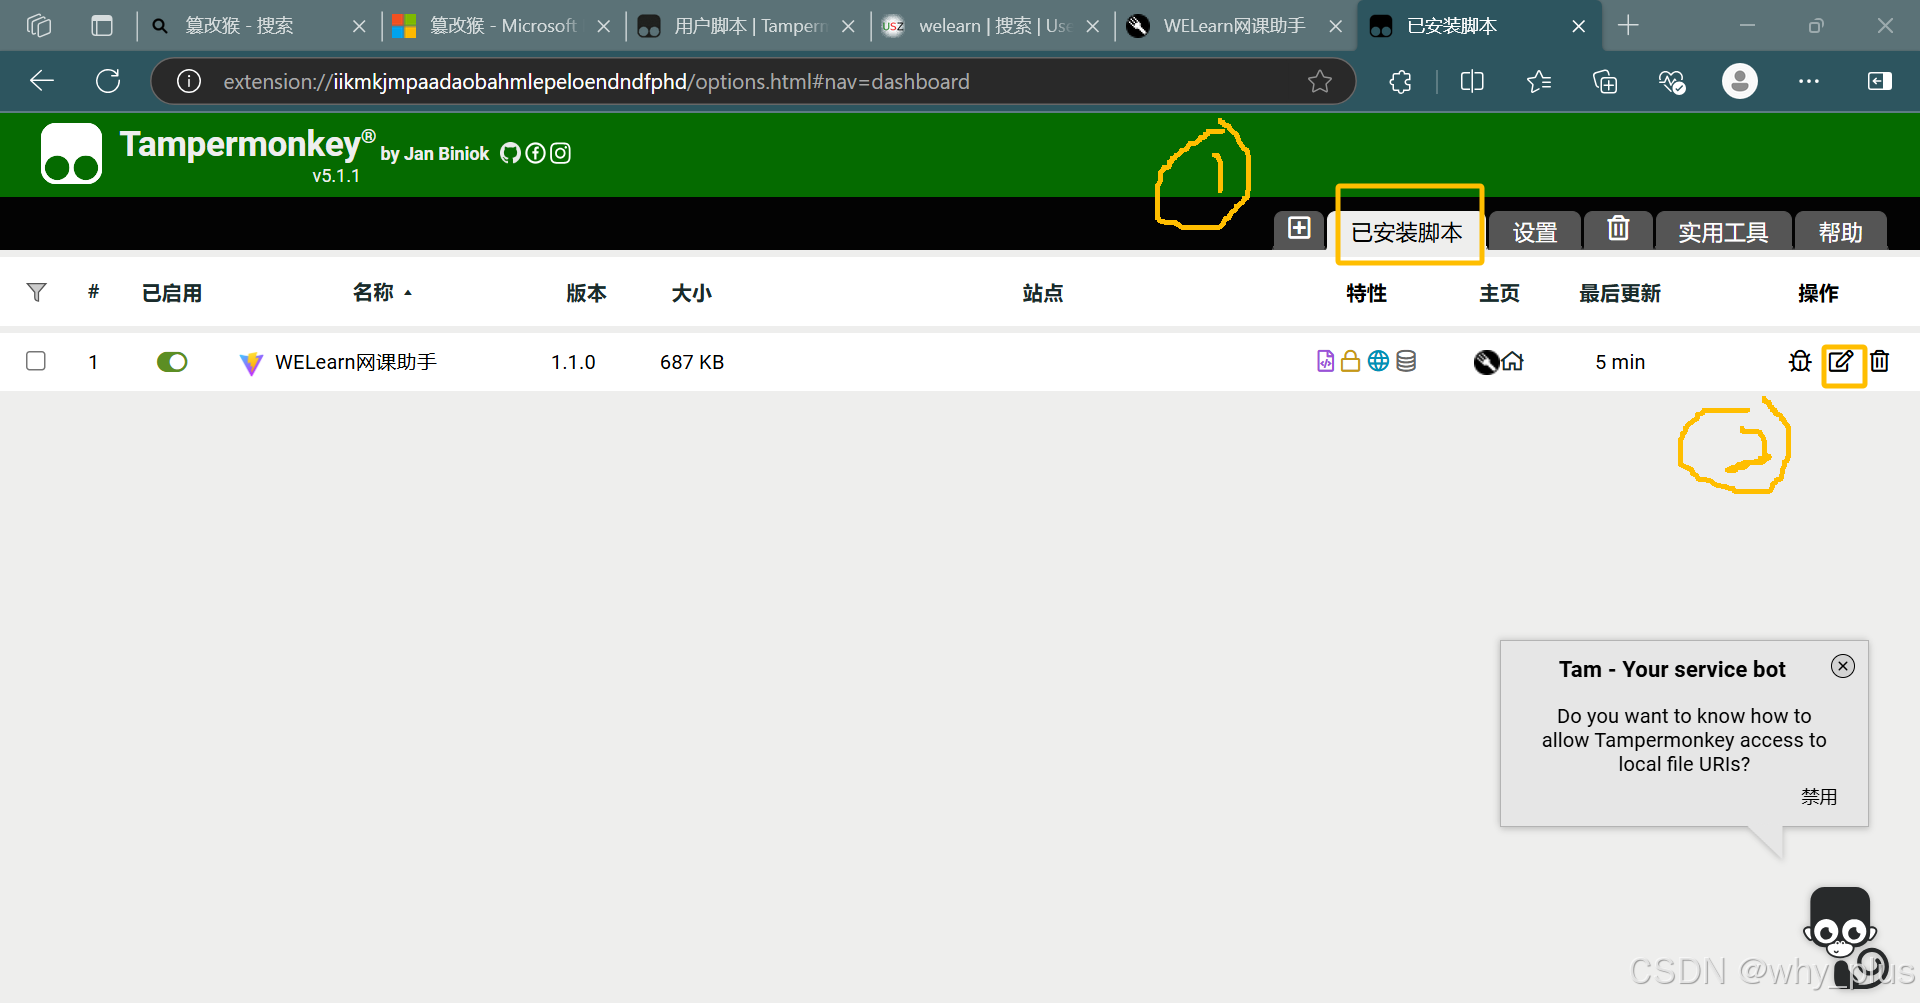
Task: Switch to 篡改猴 - Microsoft browser tab
Action: [x=503, y=26]
